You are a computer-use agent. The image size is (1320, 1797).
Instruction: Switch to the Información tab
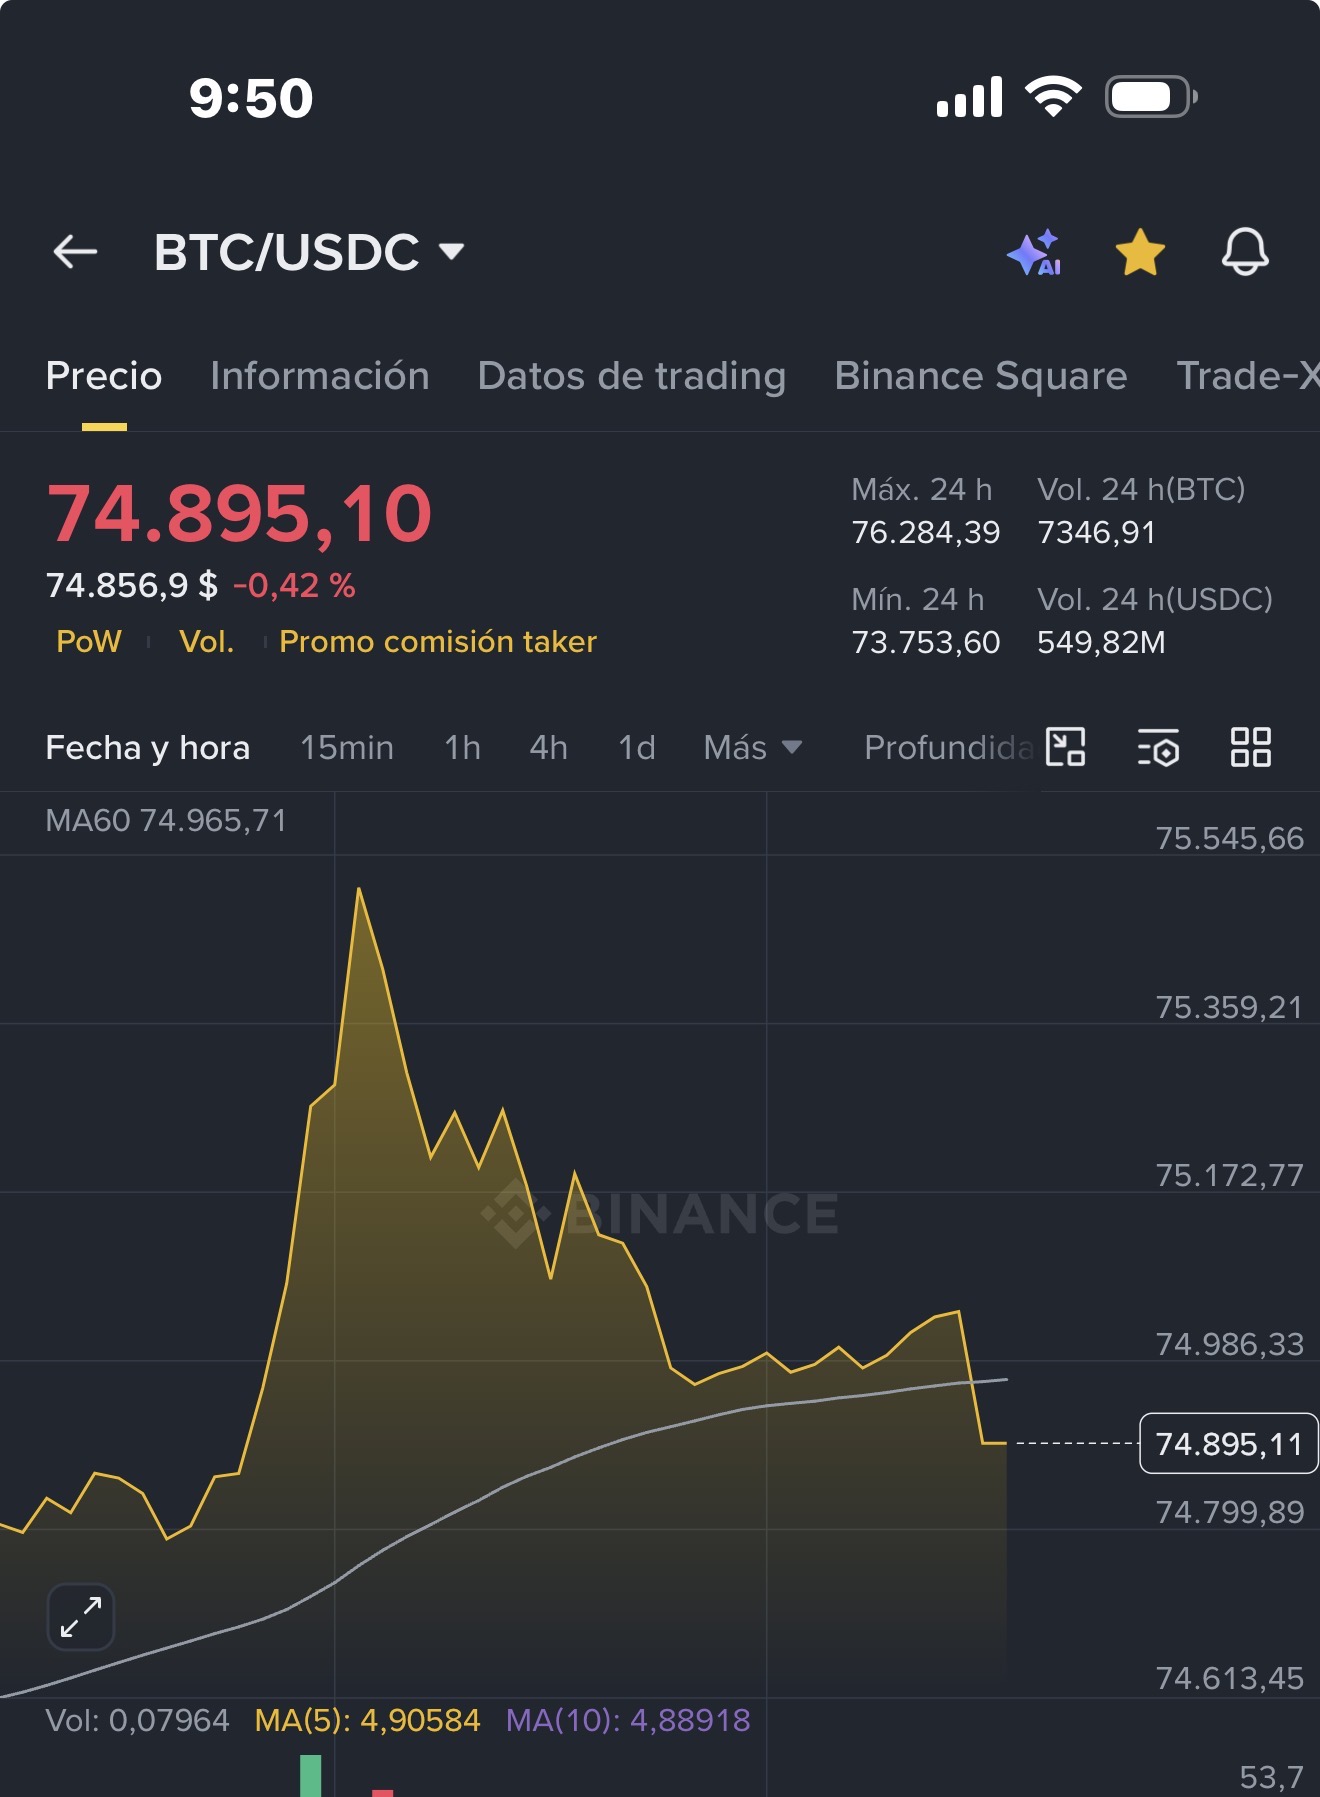click(x=320, y=376)
